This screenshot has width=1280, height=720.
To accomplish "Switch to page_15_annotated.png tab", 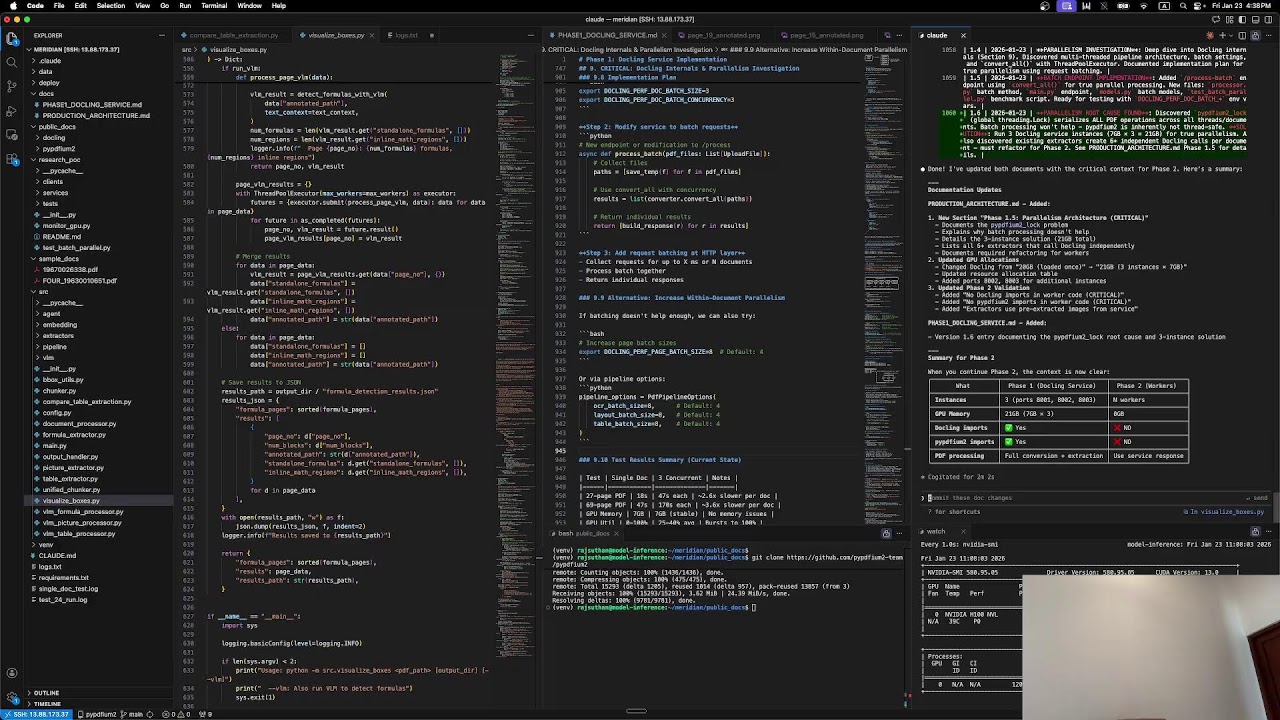I will 826,35.
